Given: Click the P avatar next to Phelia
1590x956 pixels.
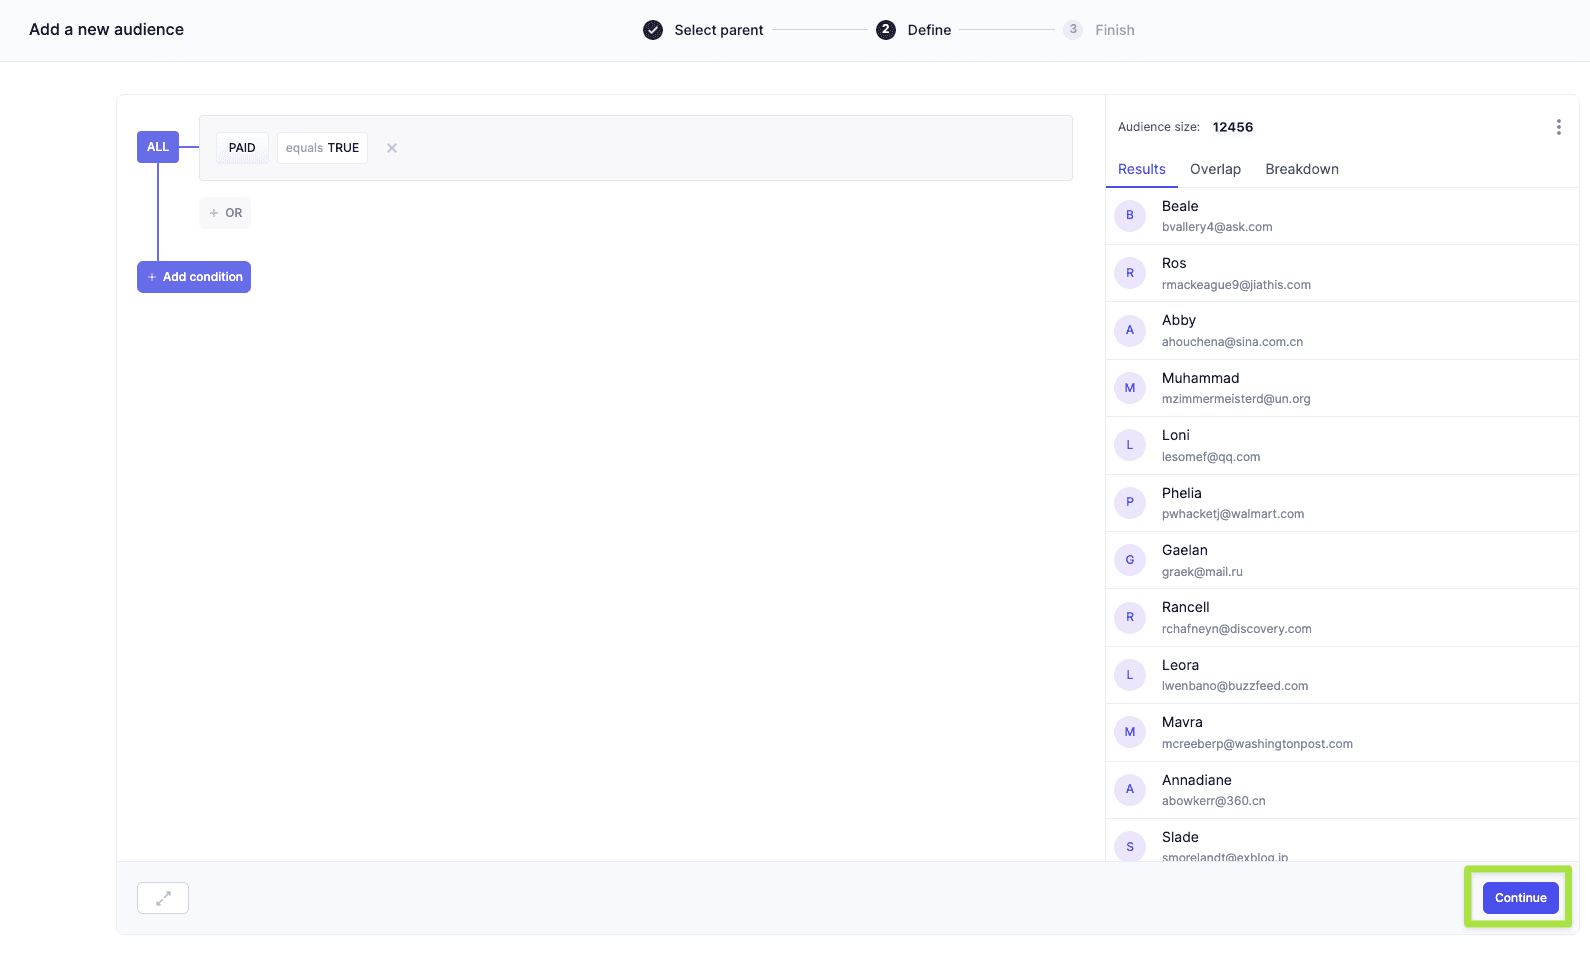Looking at the screenshot, I should (x=1130, y=502).
